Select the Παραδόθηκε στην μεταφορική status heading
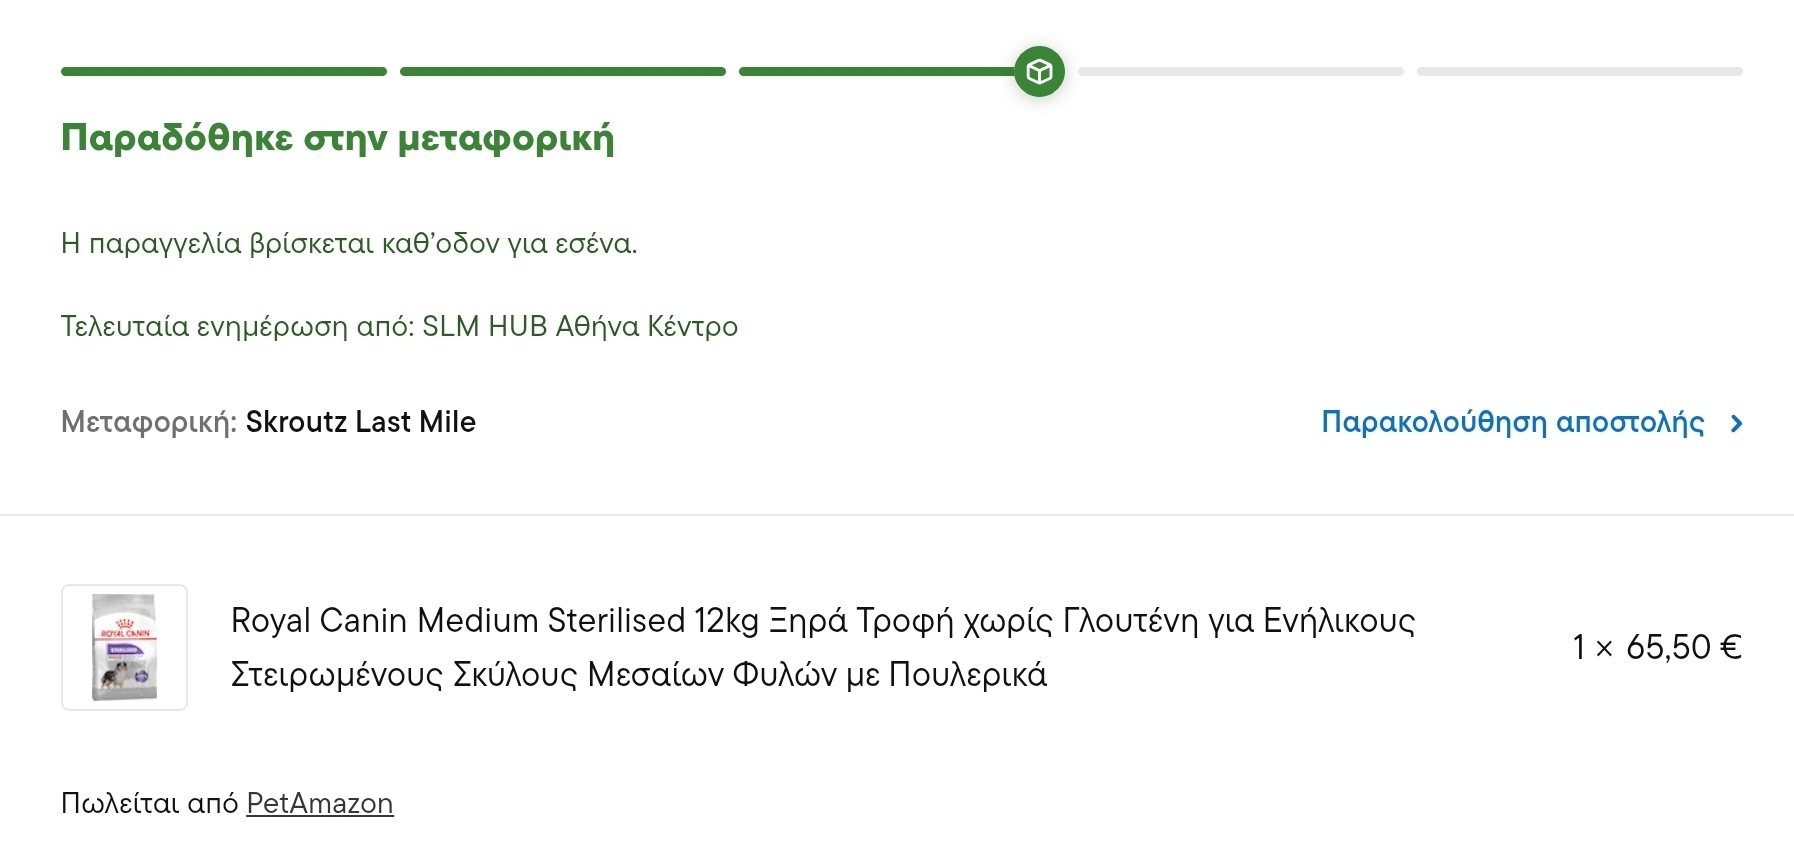 pos(337,138)
